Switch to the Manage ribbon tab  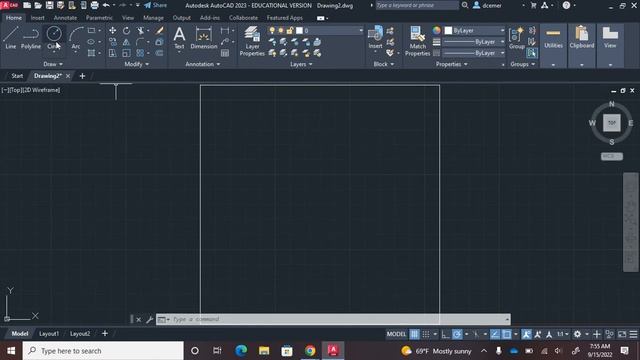click(x=153, y=18)
